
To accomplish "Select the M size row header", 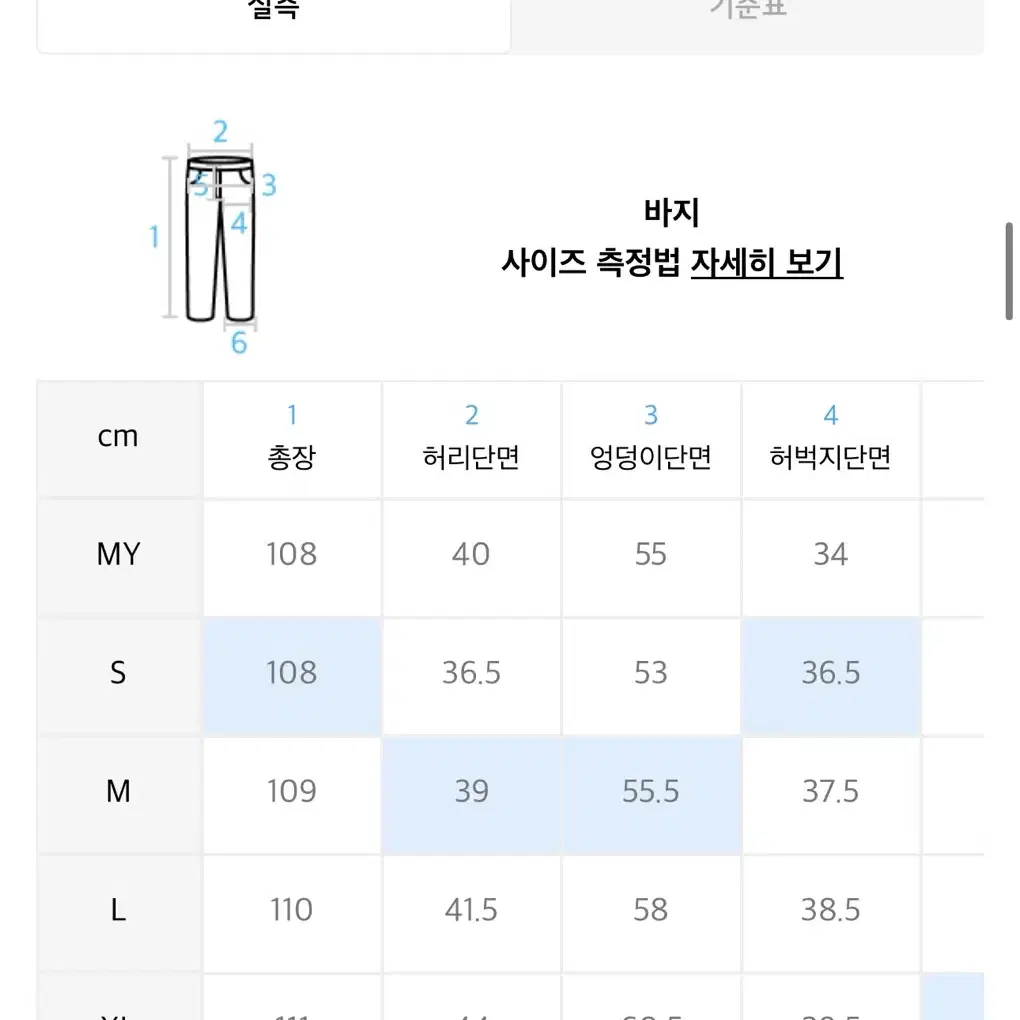I will 118,792.
